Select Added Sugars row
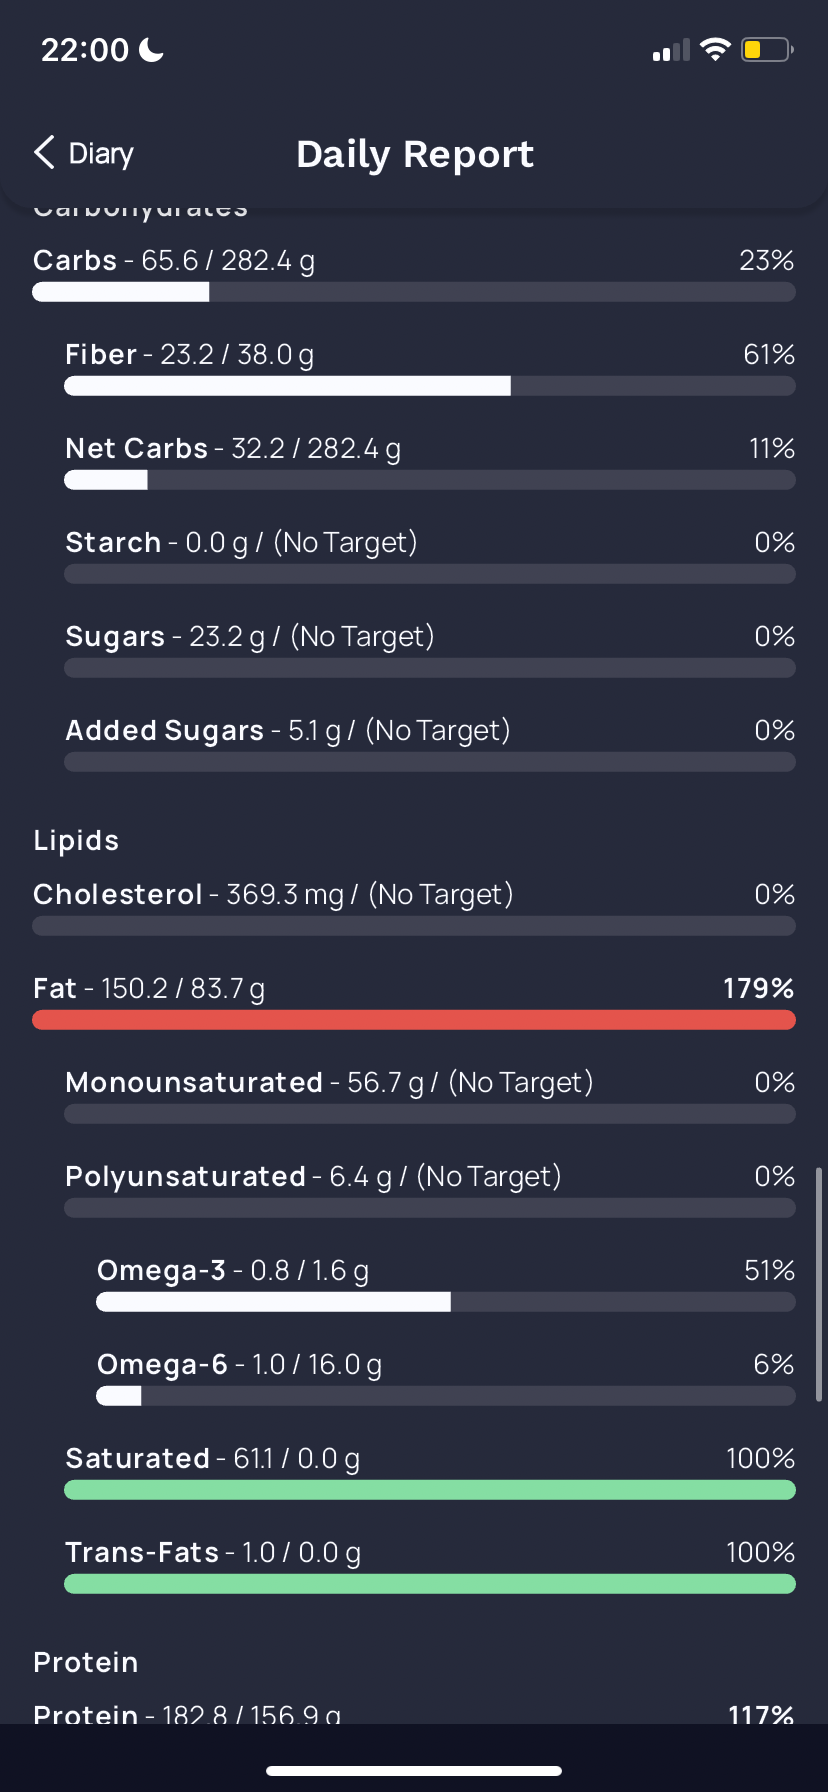 430,744
